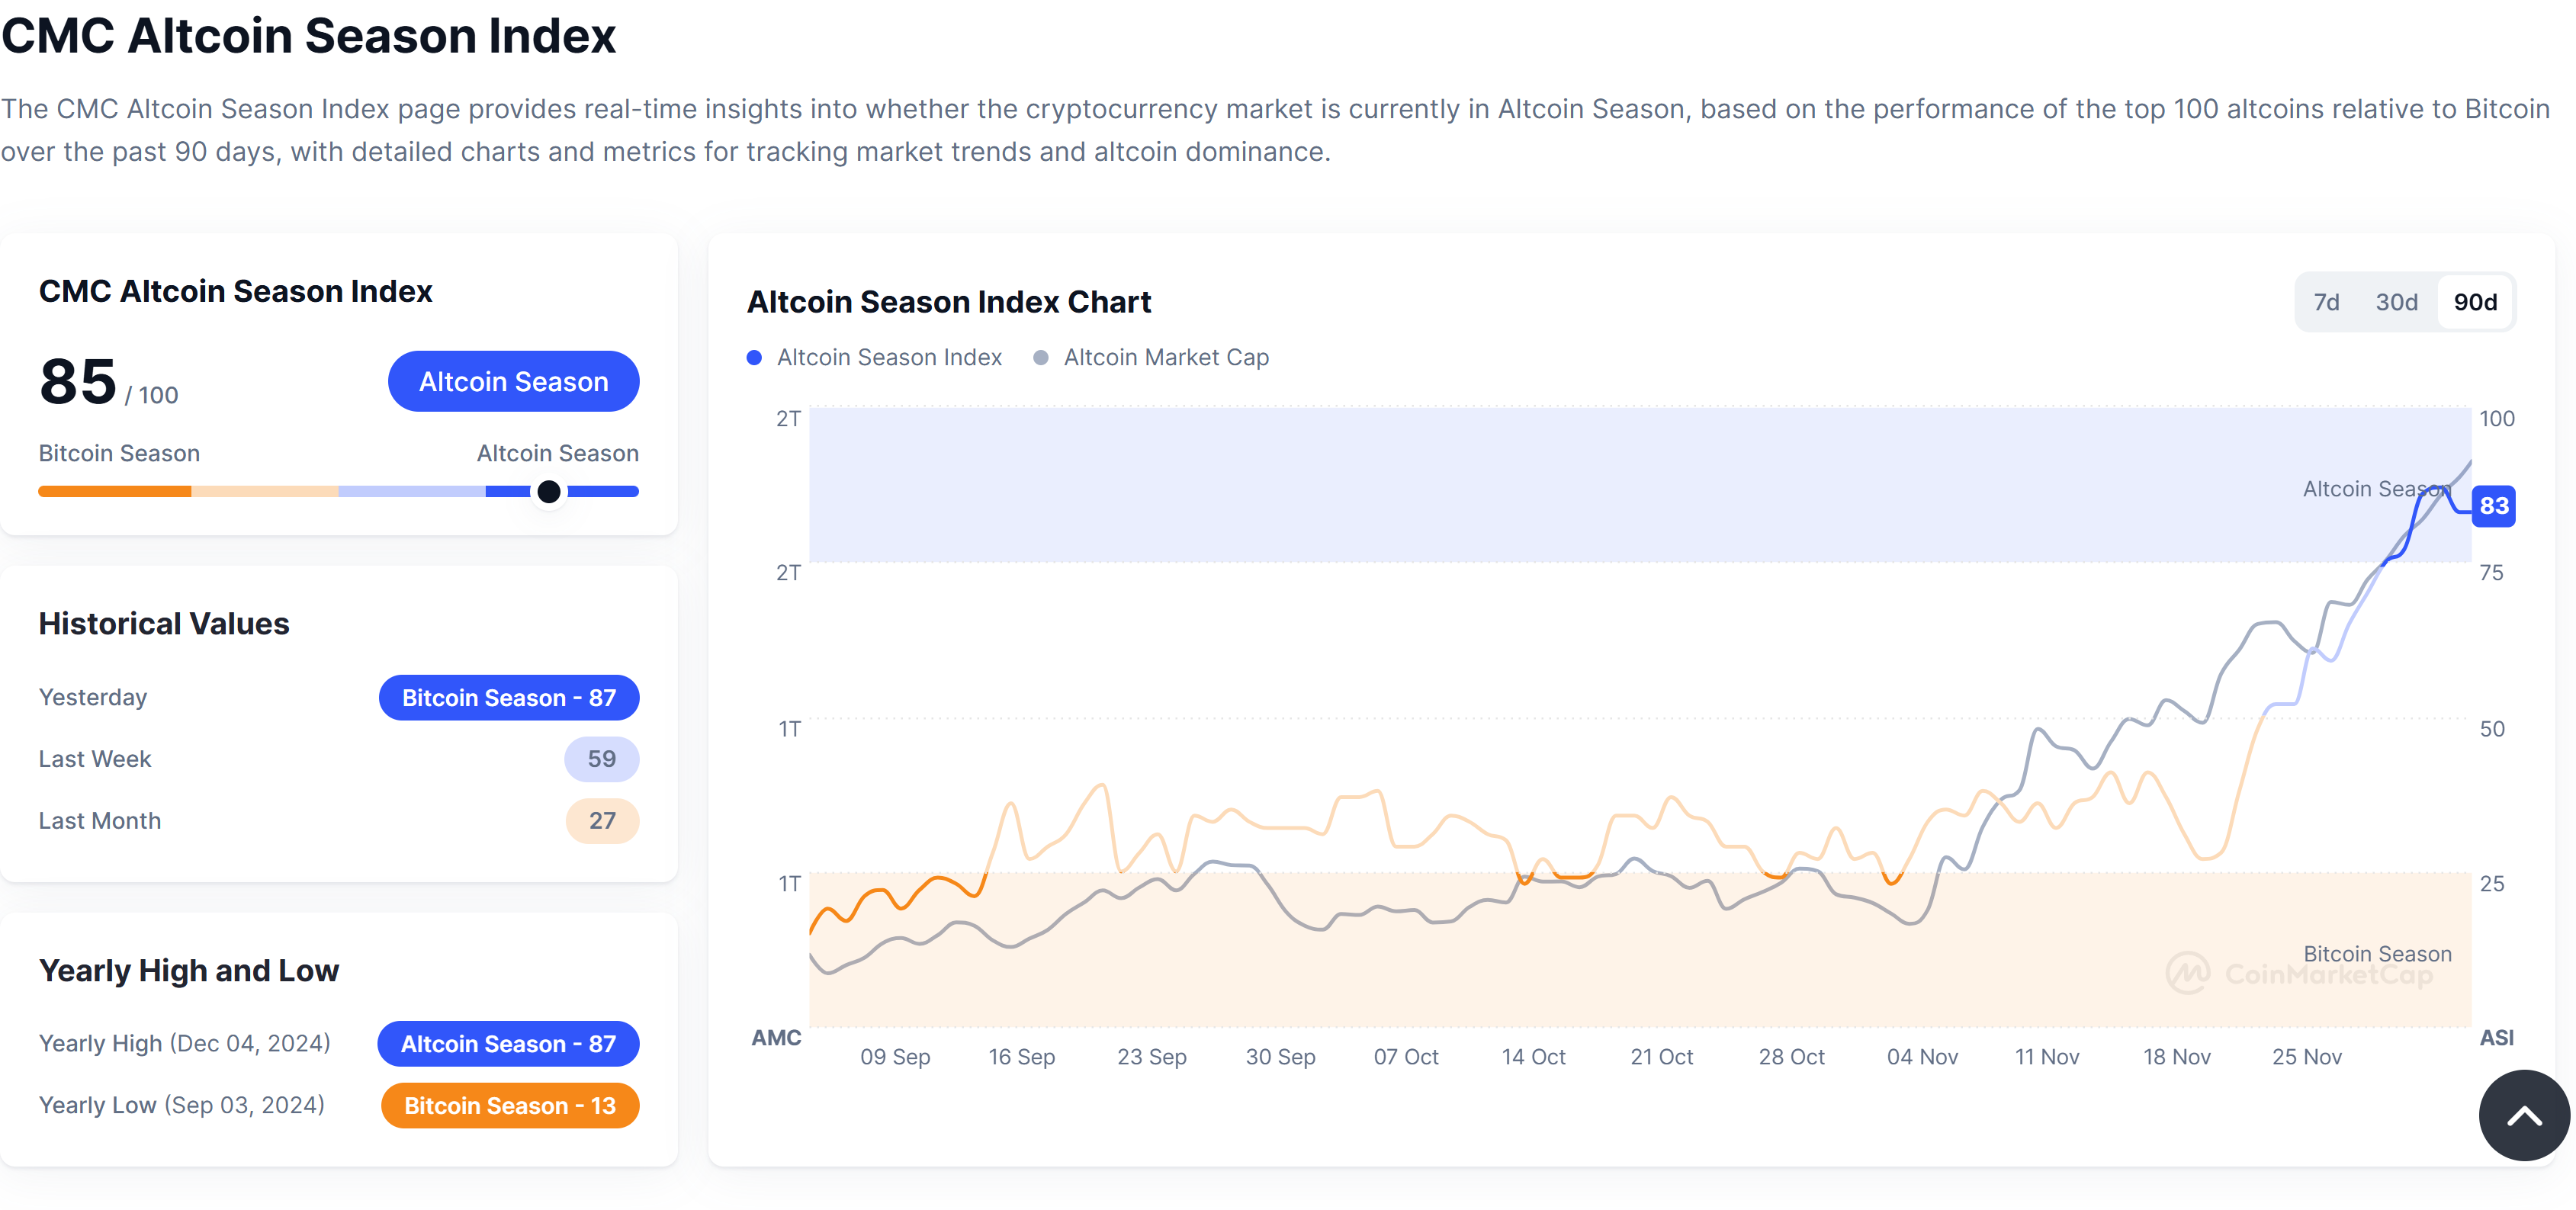Image resolution: width=2576 pixels, height=1210 pixels.
Task: Click the Last Week value 59 chip
Action: coord(601,758)
